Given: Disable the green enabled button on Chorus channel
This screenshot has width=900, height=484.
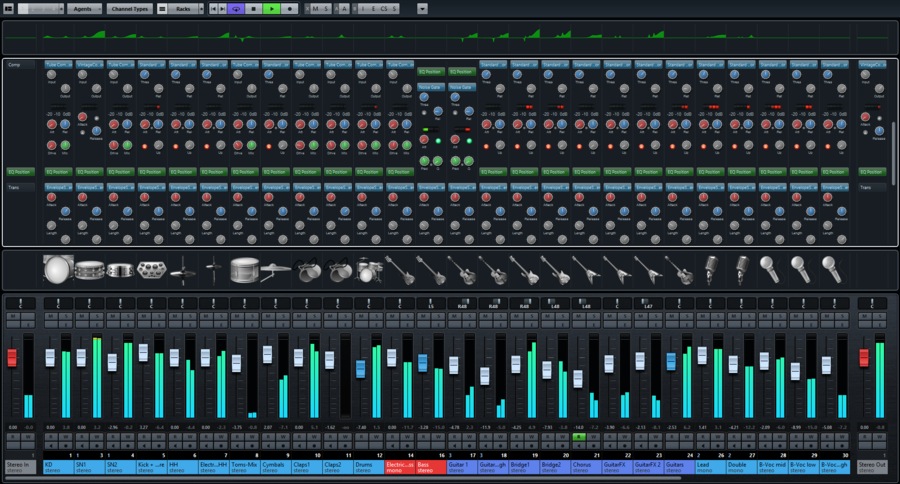Looking at the screenshot, I should (579, 437).
